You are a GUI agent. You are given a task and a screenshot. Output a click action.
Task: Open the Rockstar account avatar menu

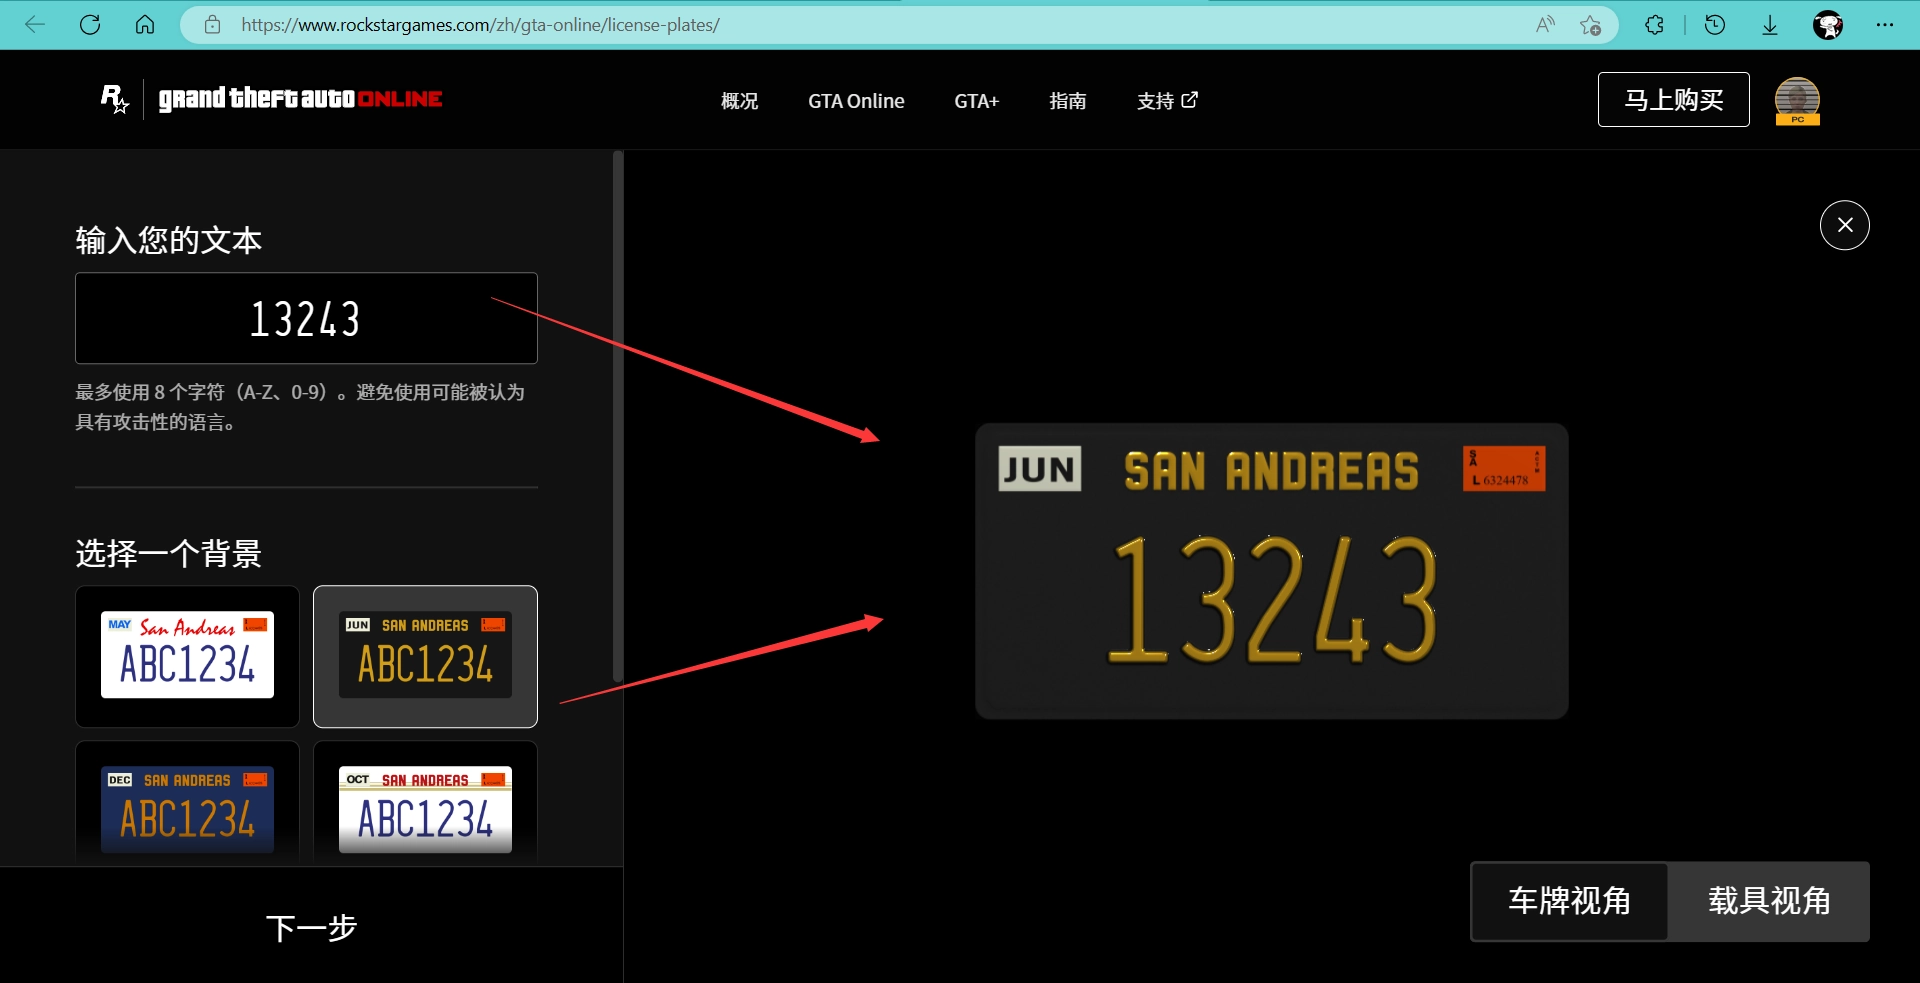pyautogui.click(x=1797, y=100)
